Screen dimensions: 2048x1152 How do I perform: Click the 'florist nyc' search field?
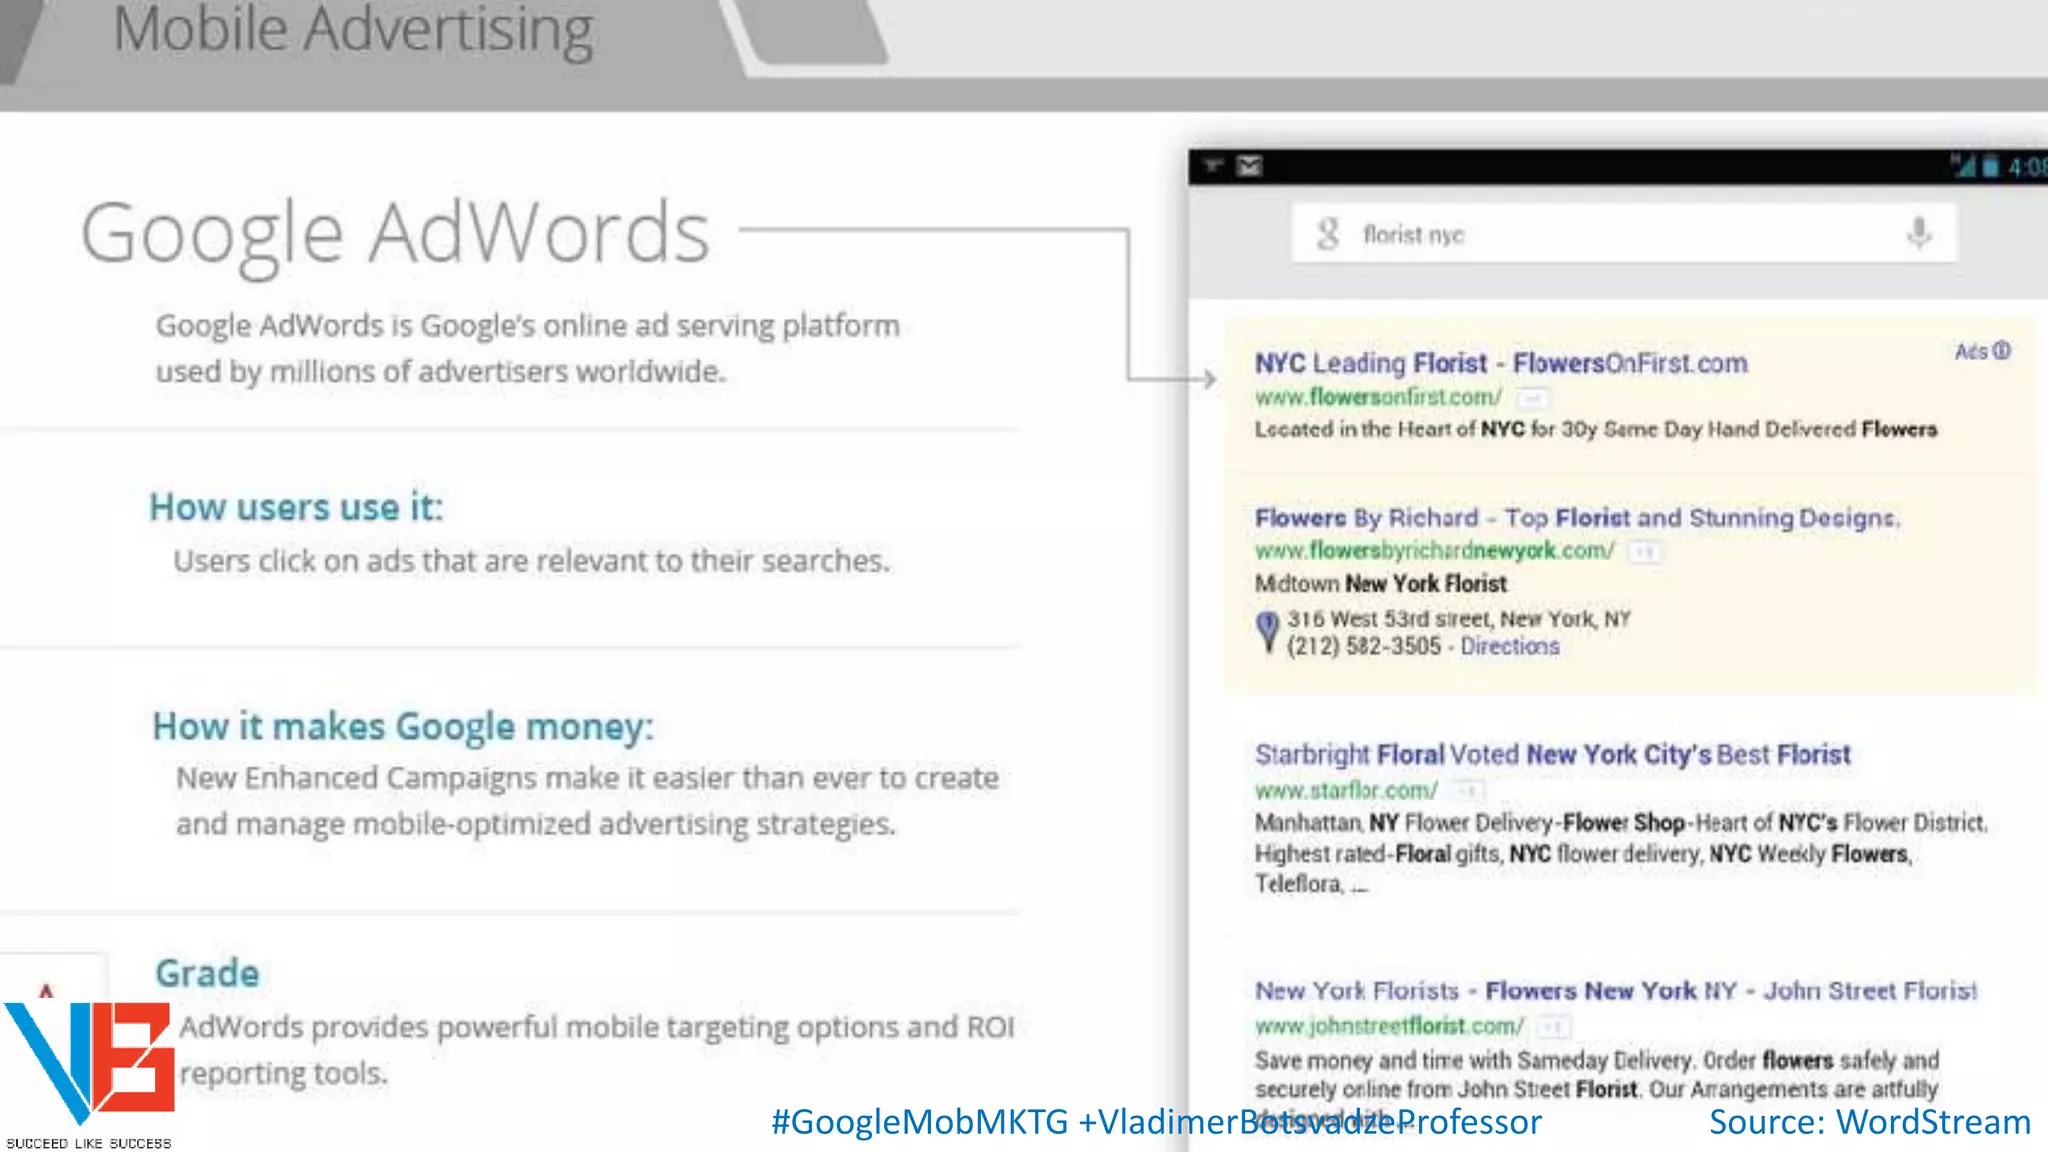point(1623,234)
